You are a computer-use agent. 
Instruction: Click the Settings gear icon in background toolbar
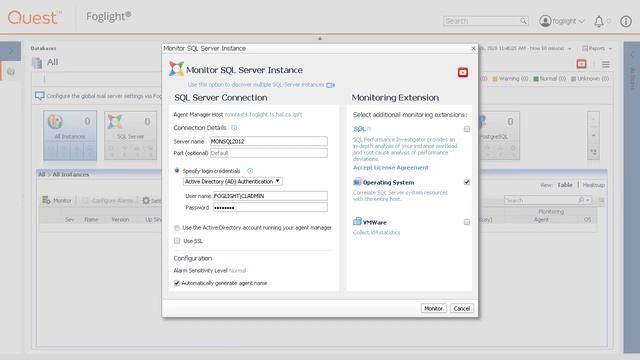(x=146, y=200)
